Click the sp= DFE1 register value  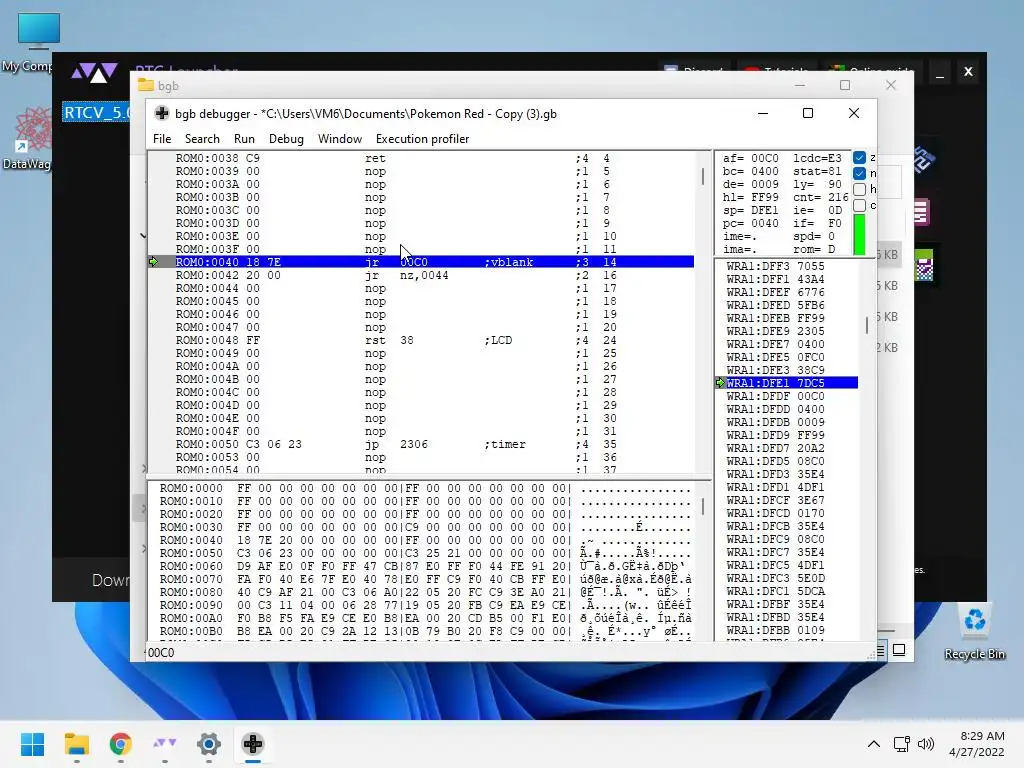coord(750,210)
